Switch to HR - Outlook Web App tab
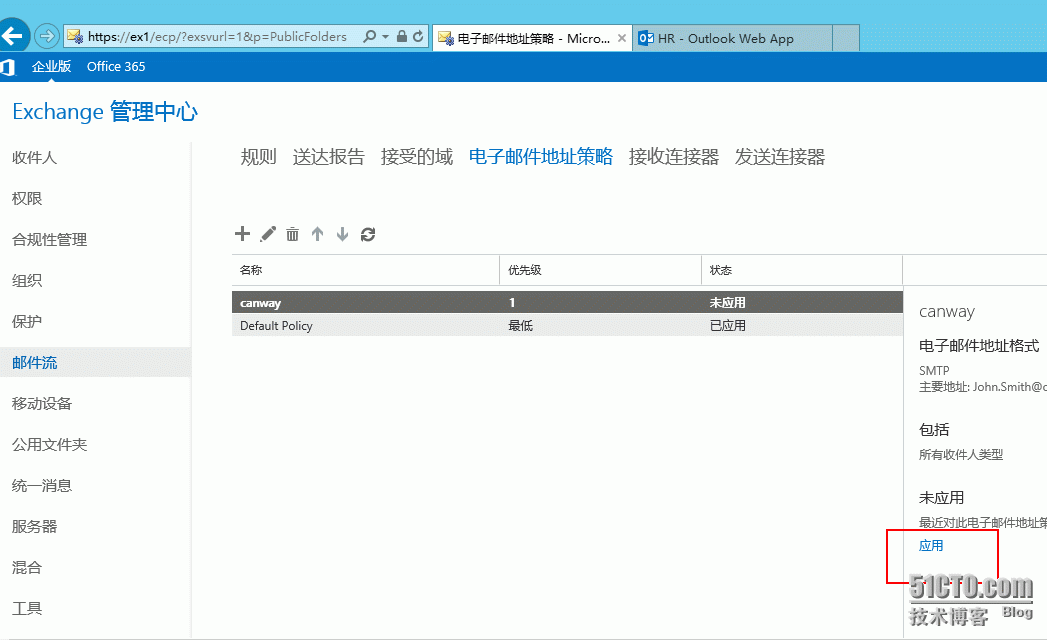The height and width of the screenshot is (640, 1047). (731, 38)
